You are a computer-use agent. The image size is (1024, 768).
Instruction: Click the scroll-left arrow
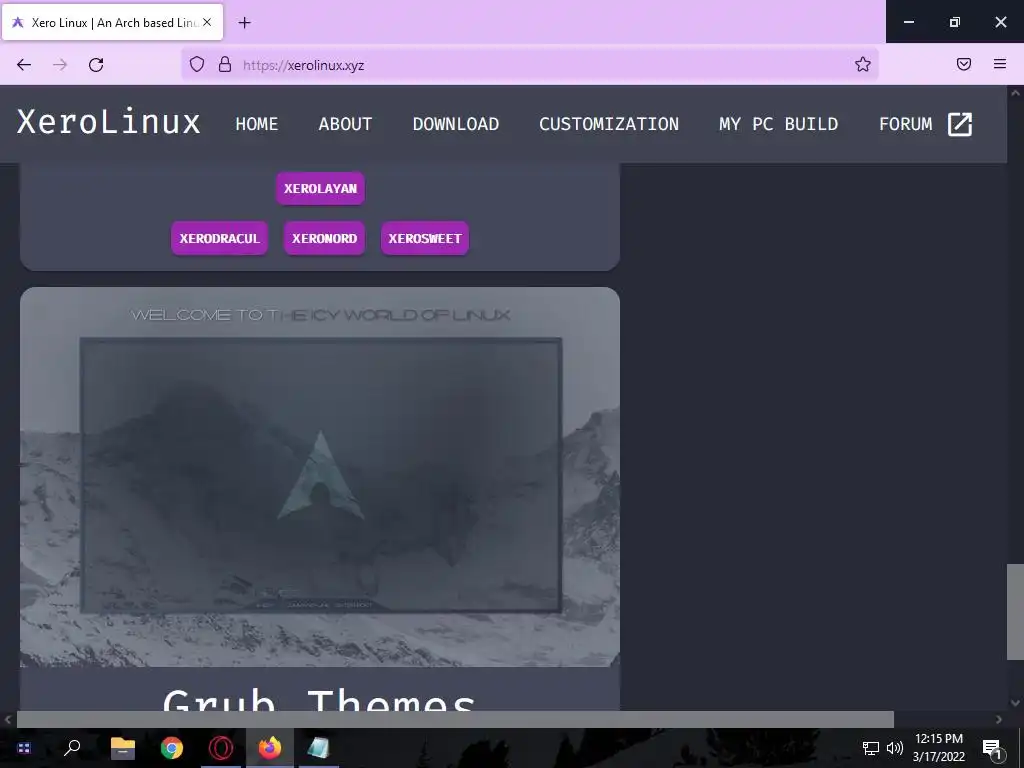[x=8, y=720]
